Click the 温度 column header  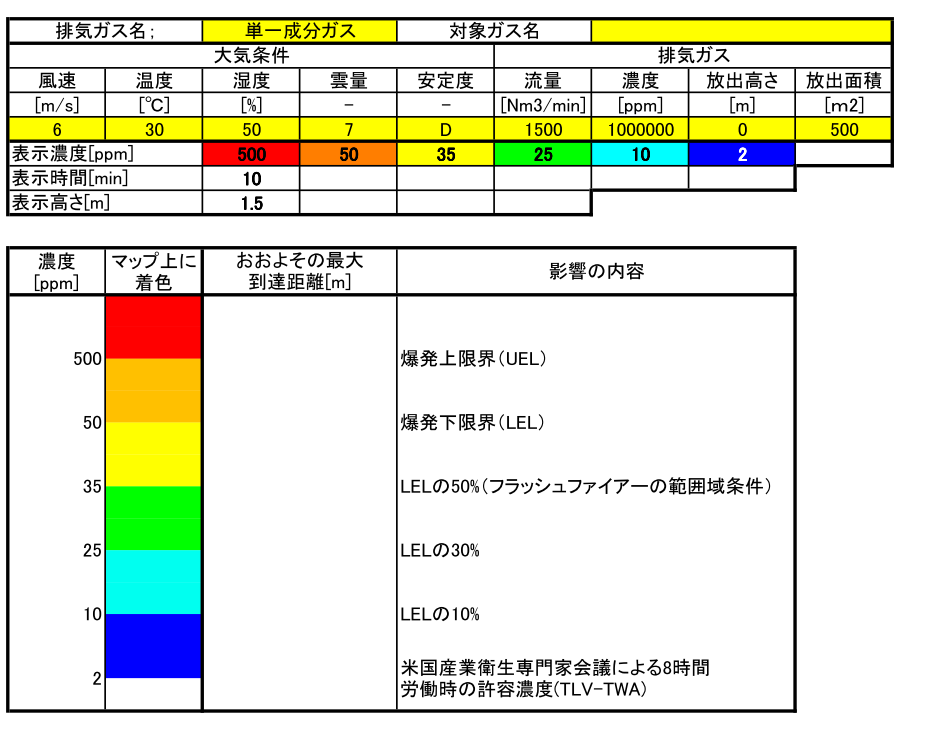point(154,80)
